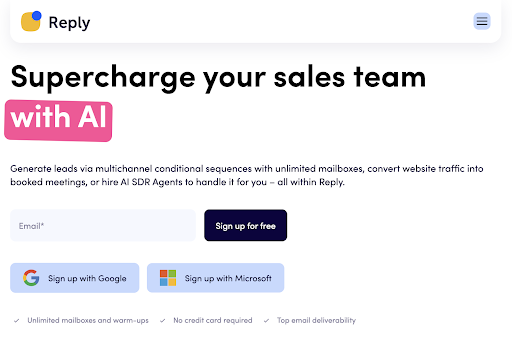Click the pink 'with AI' badge

58,120
